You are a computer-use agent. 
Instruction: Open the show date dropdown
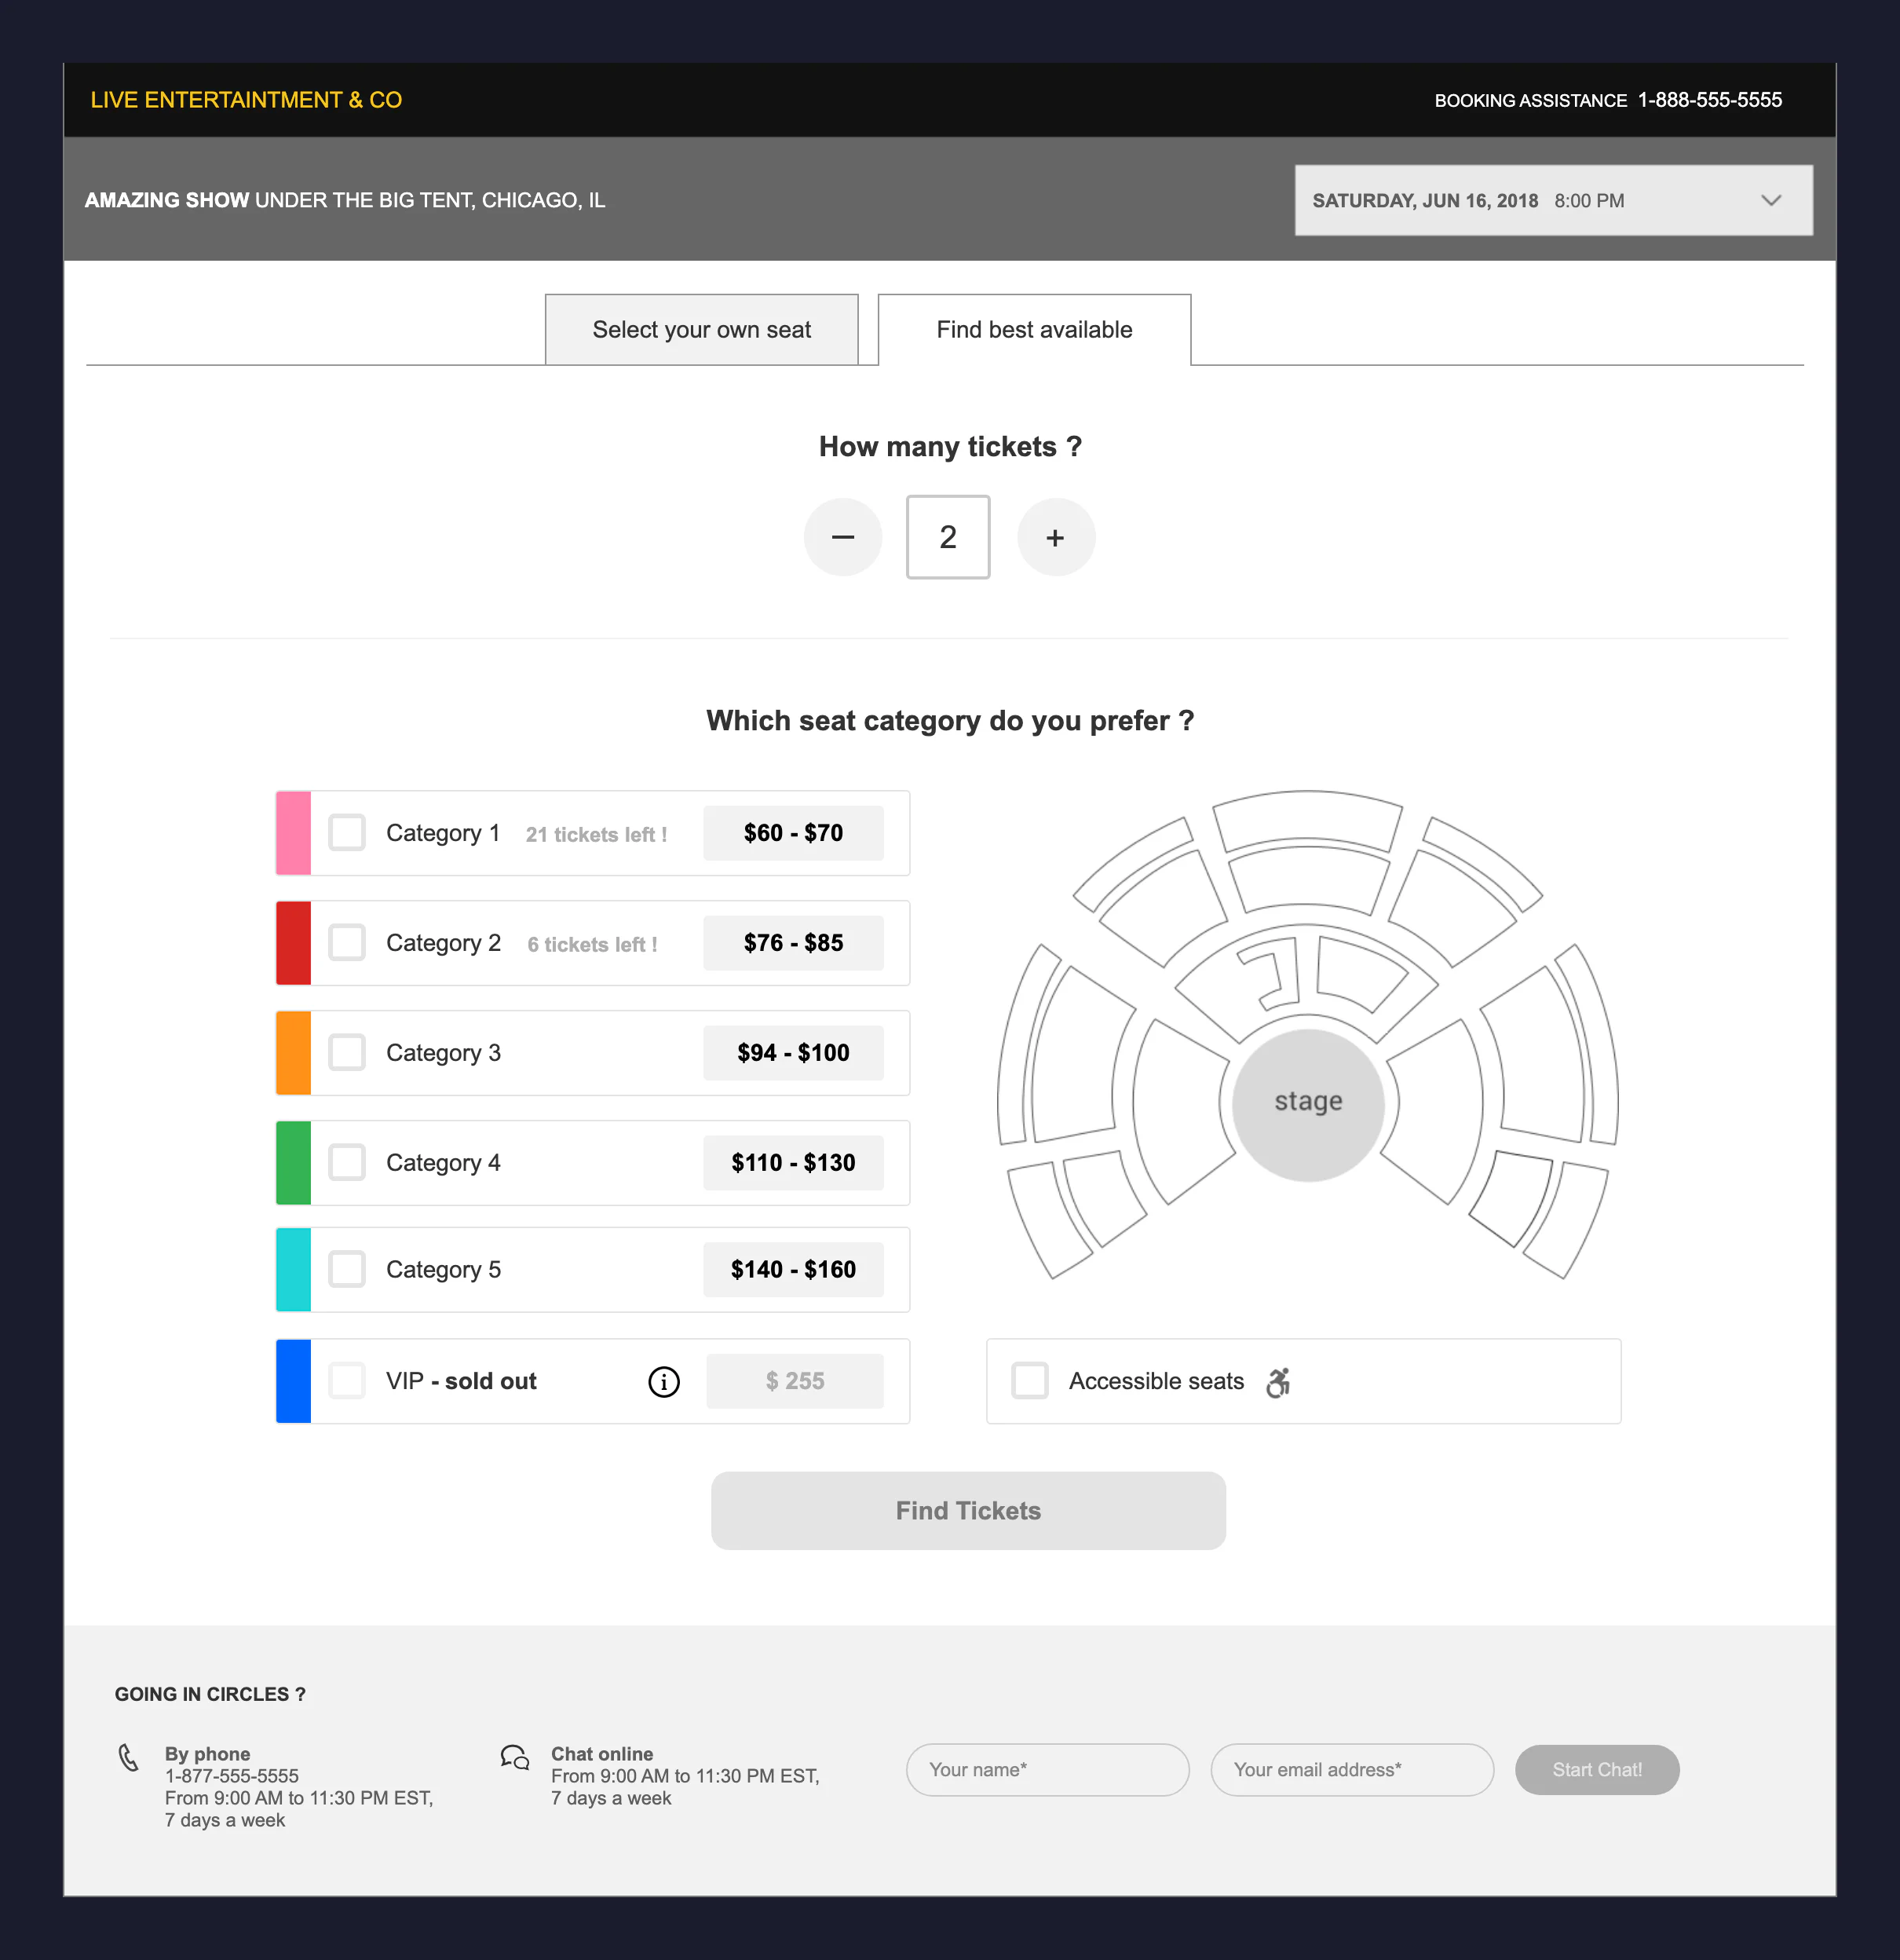pyautogui.click(x=1553, y=200)
